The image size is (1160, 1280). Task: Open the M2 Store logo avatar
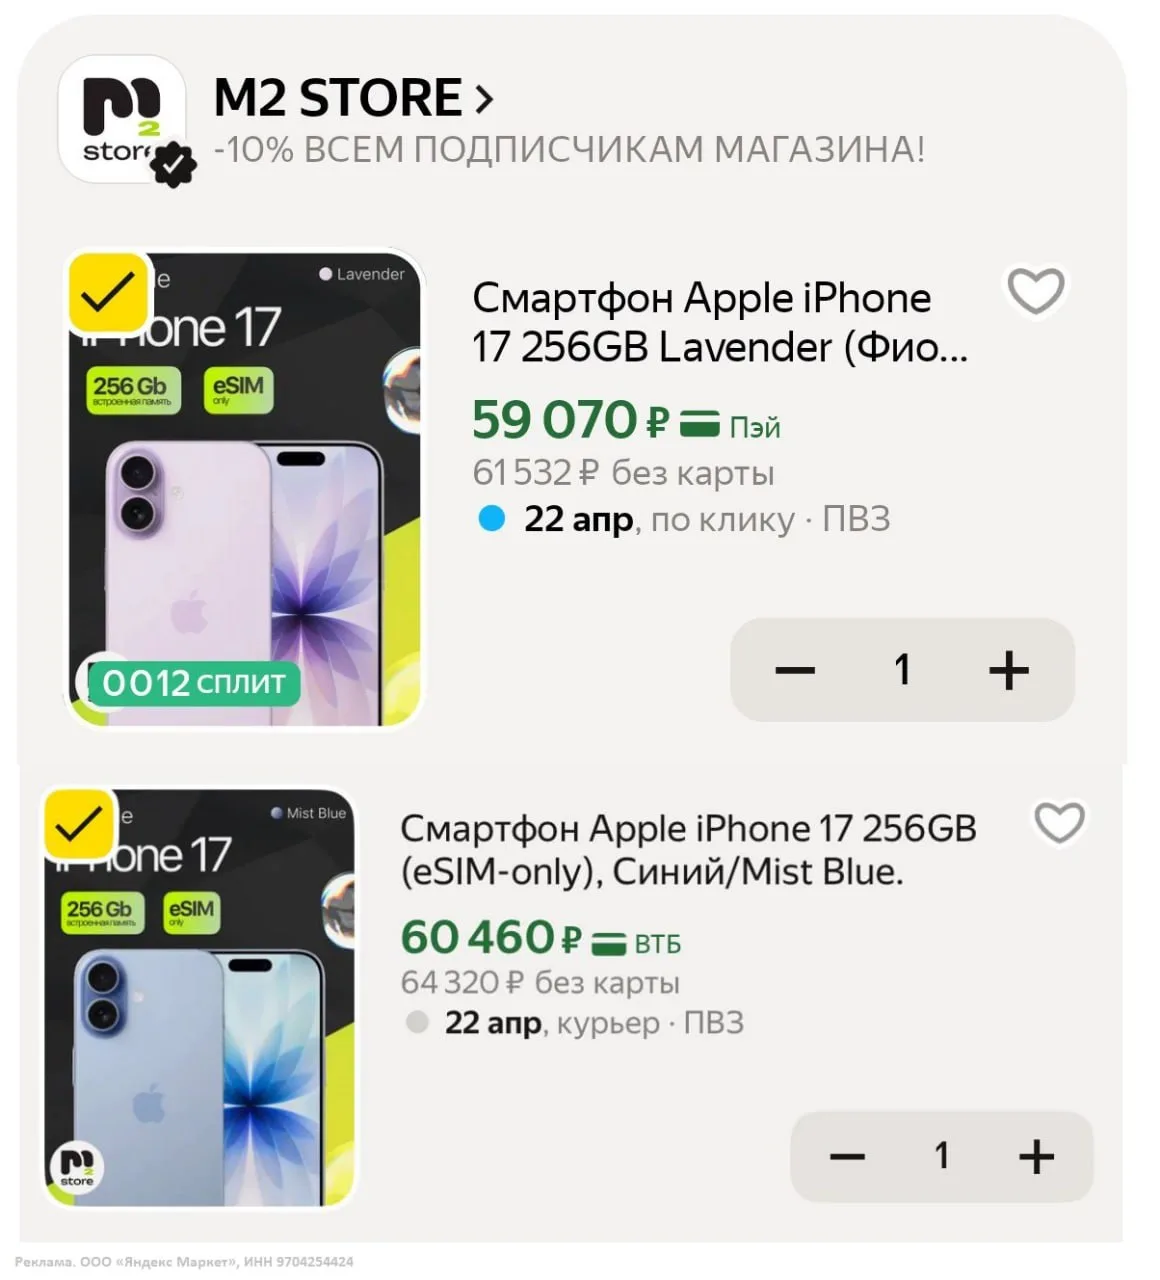pyautogui.click(x=121, y=119)
